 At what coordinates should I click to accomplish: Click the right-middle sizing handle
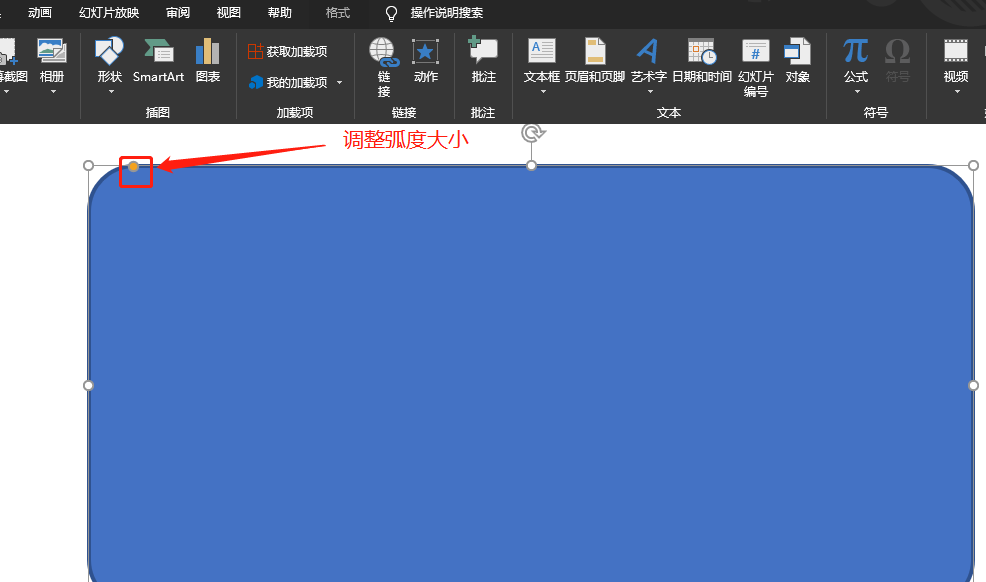point(973,385)
